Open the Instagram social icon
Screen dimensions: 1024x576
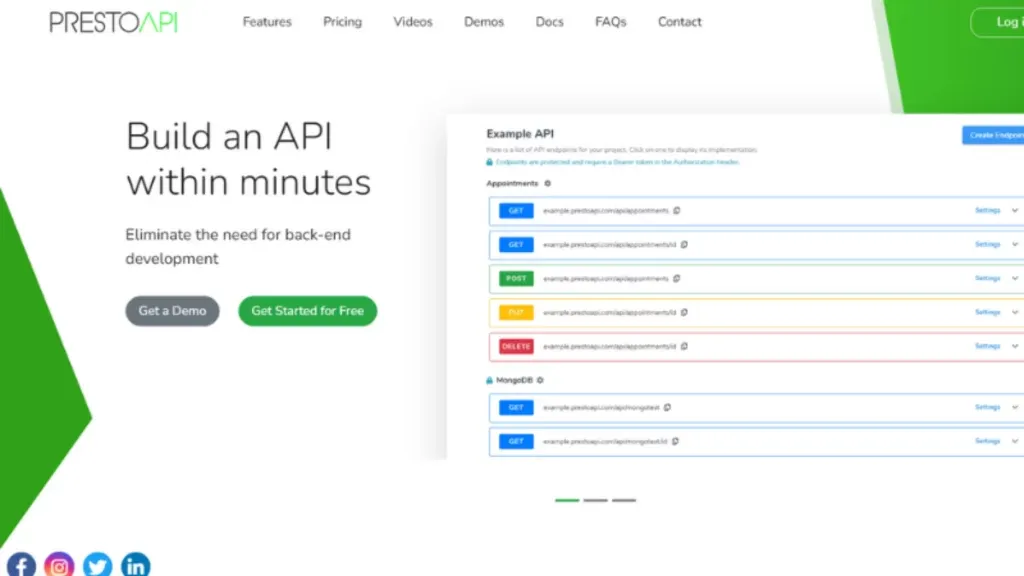coord(59,566)
